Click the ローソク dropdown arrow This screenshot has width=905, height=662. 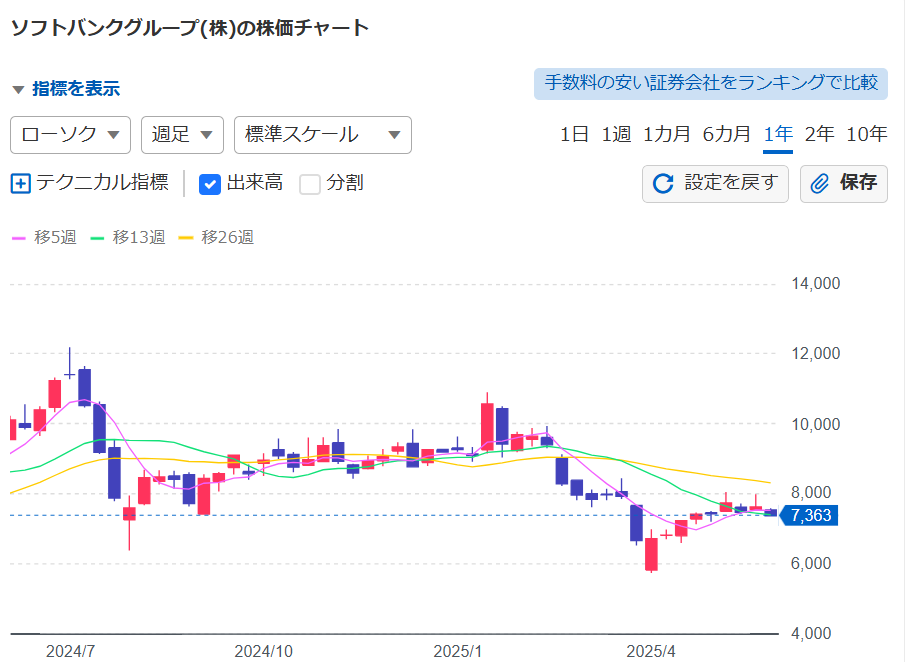click(114, 136)
